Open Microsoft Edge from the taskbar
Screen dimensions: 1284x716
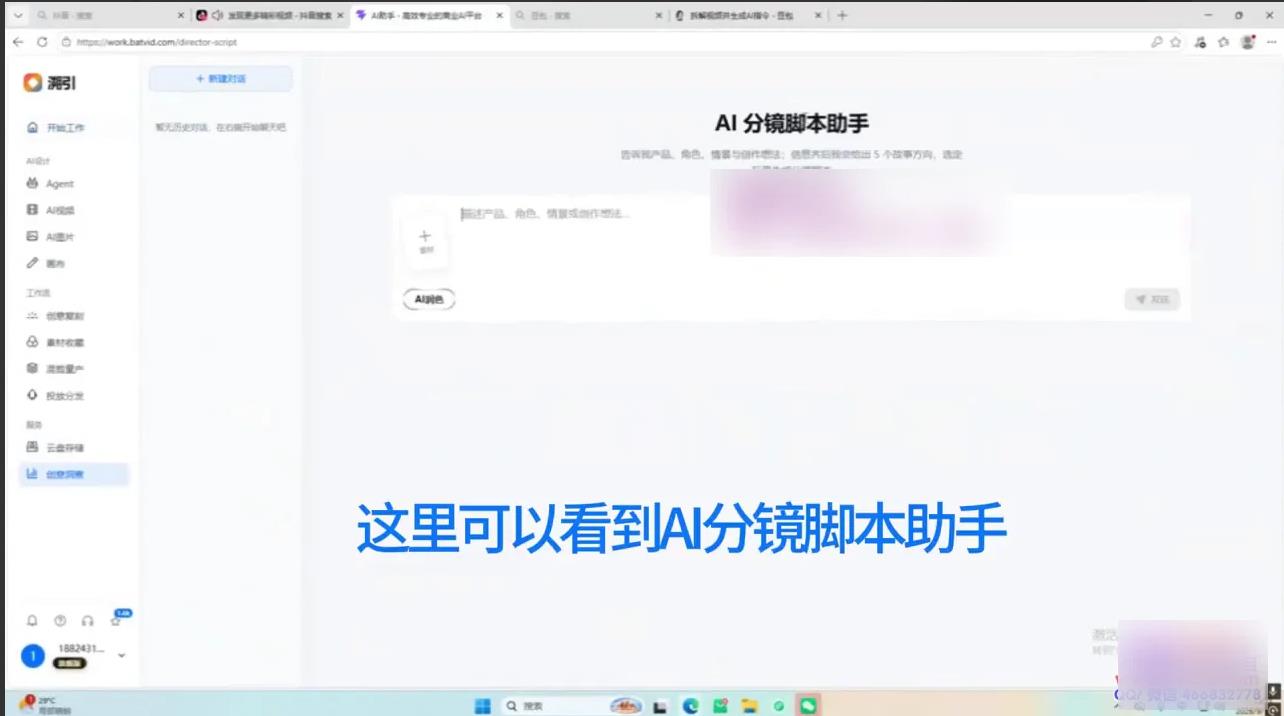[690, 706]
